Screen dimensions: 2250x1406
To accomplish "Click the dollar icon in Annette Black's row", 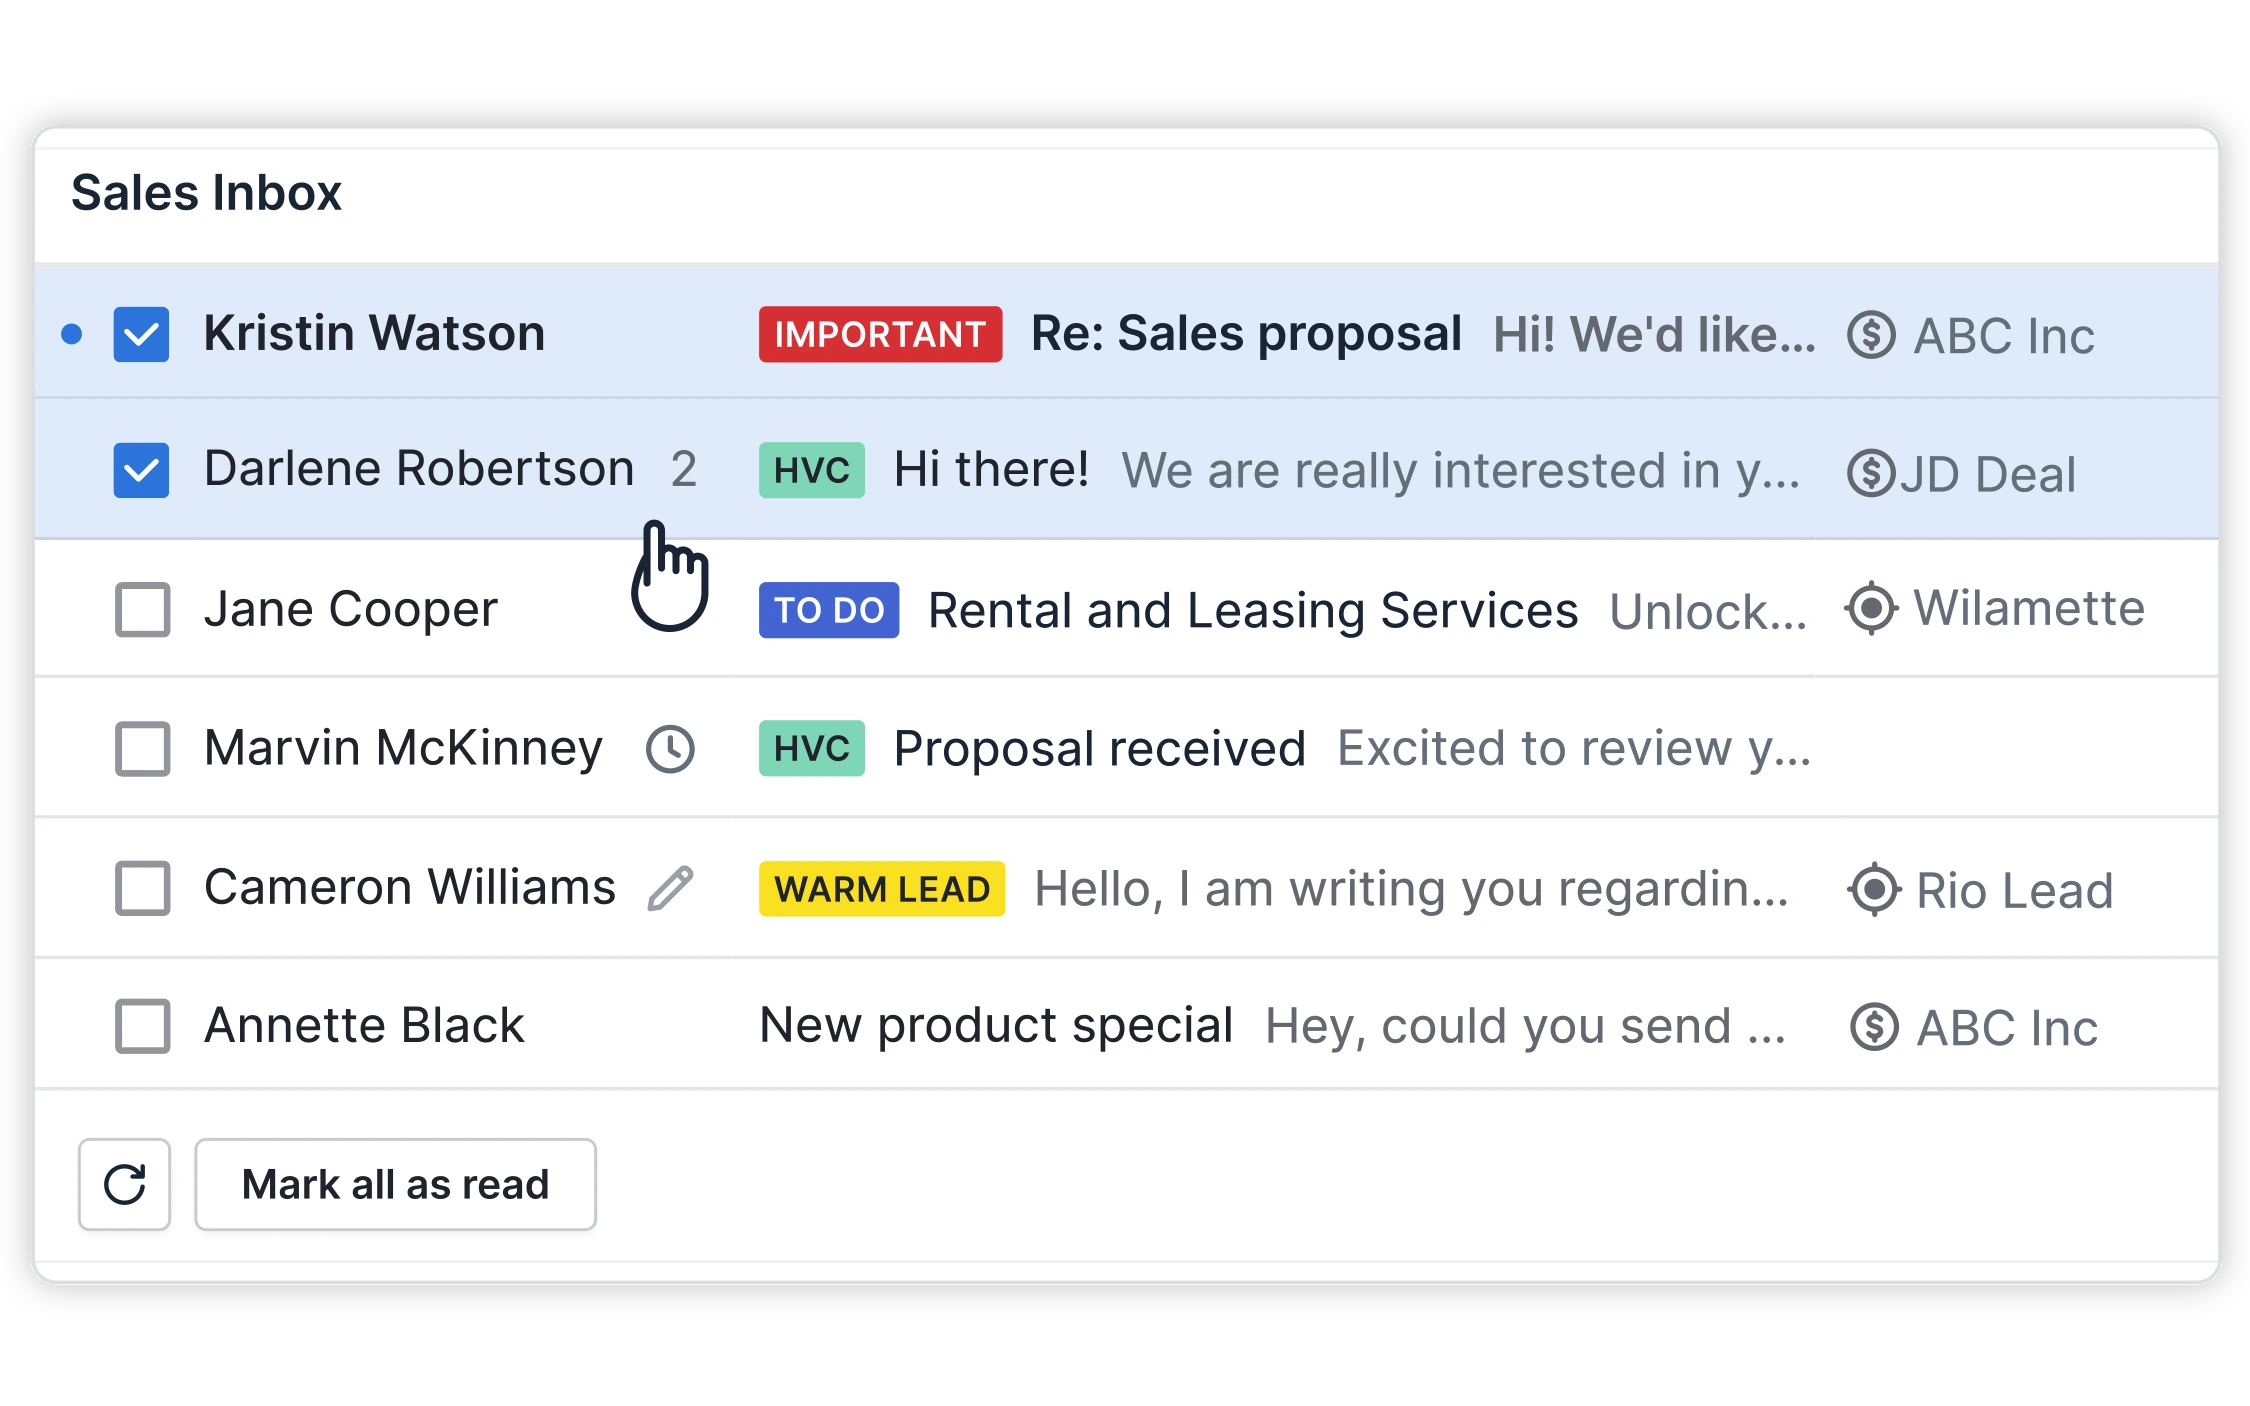I will (x=1873, y=1027).
